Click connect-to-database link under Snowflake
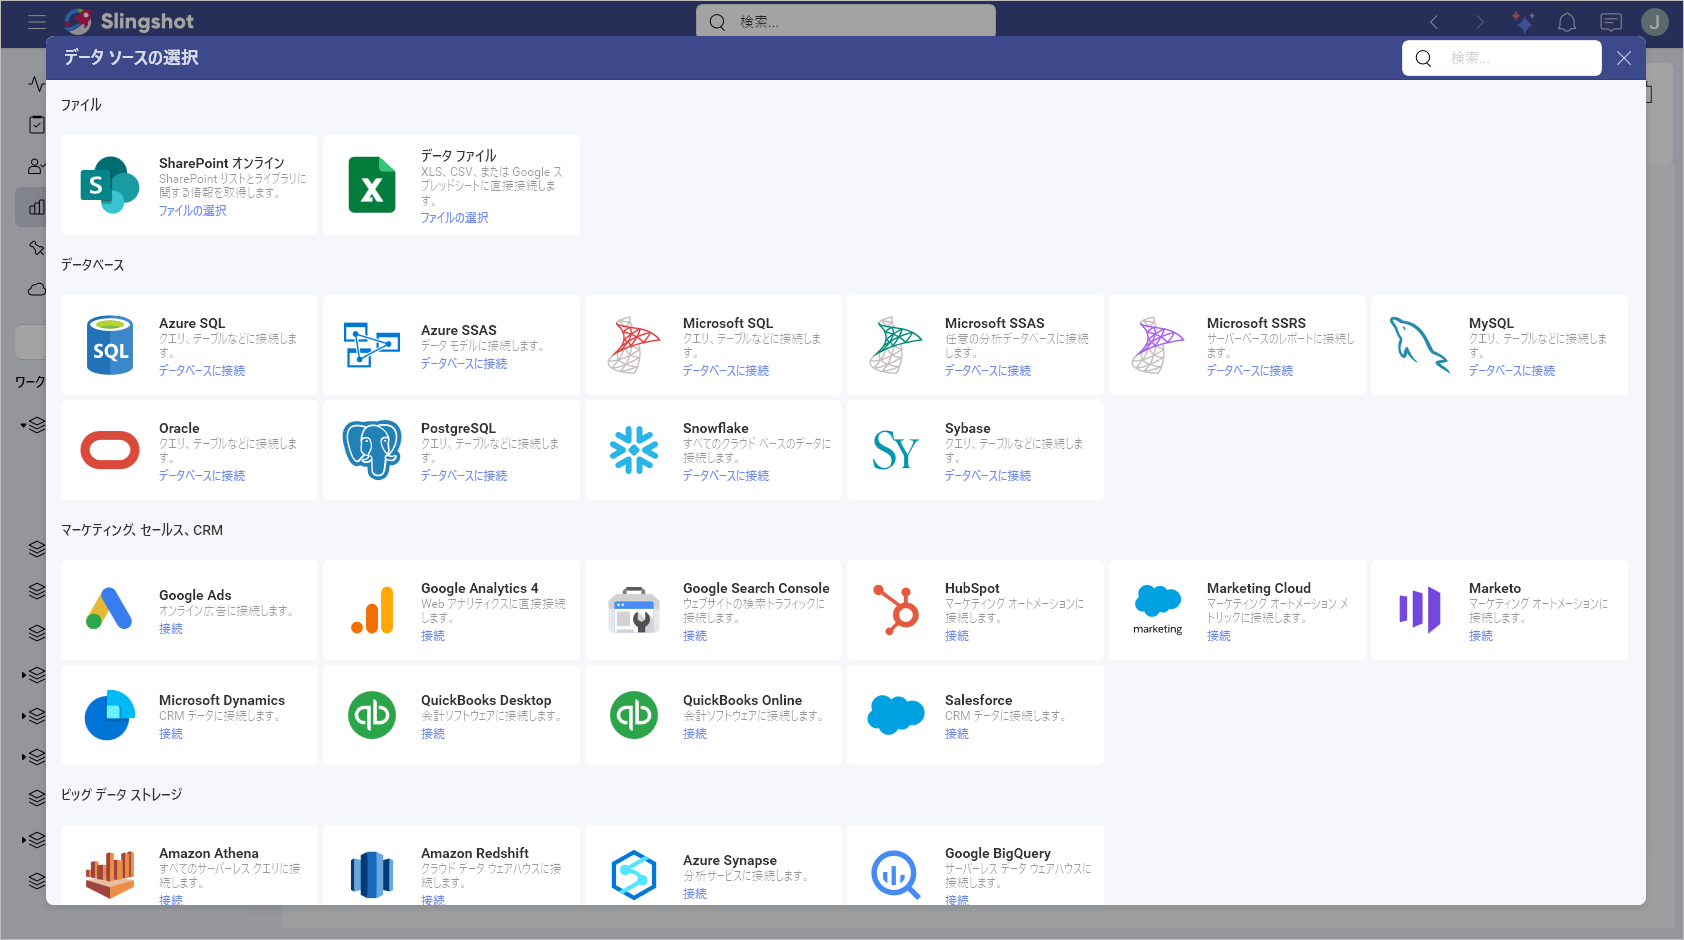The height and width of the screenshot is (940, 1684). pyautogui.click(x=726, y=476)
